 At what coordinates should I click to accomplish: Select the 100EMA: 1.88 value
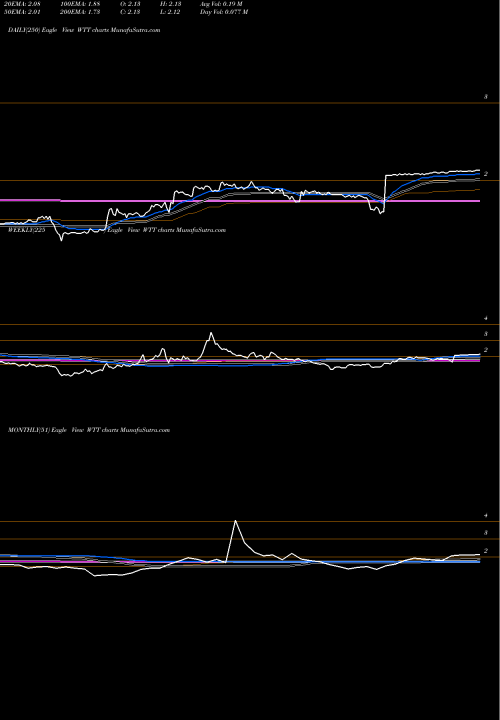coord(79,4)
